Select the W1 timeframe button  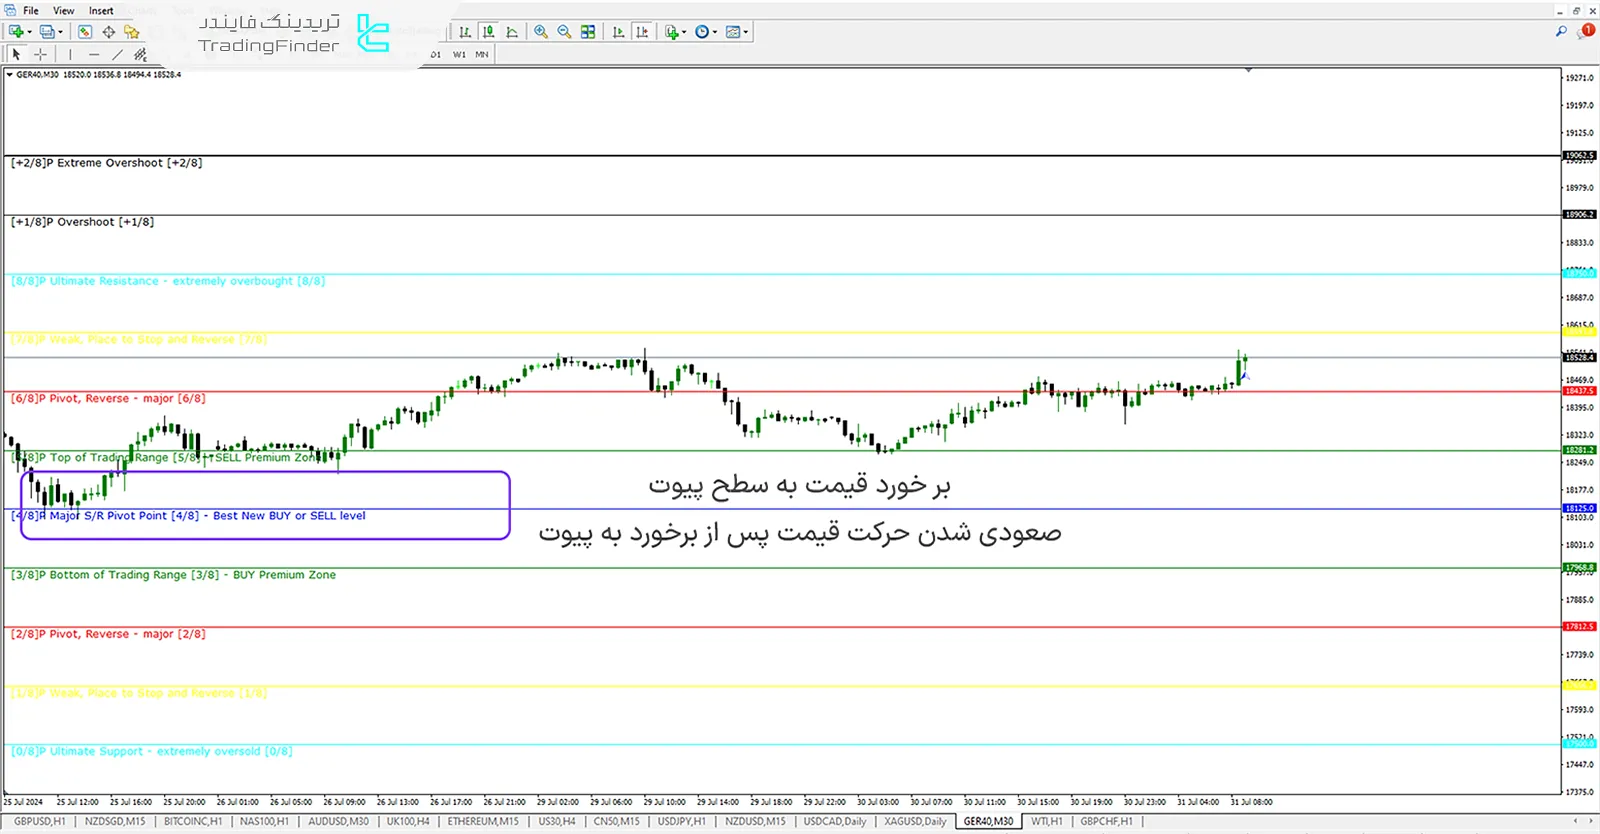[x=459, y=54]
